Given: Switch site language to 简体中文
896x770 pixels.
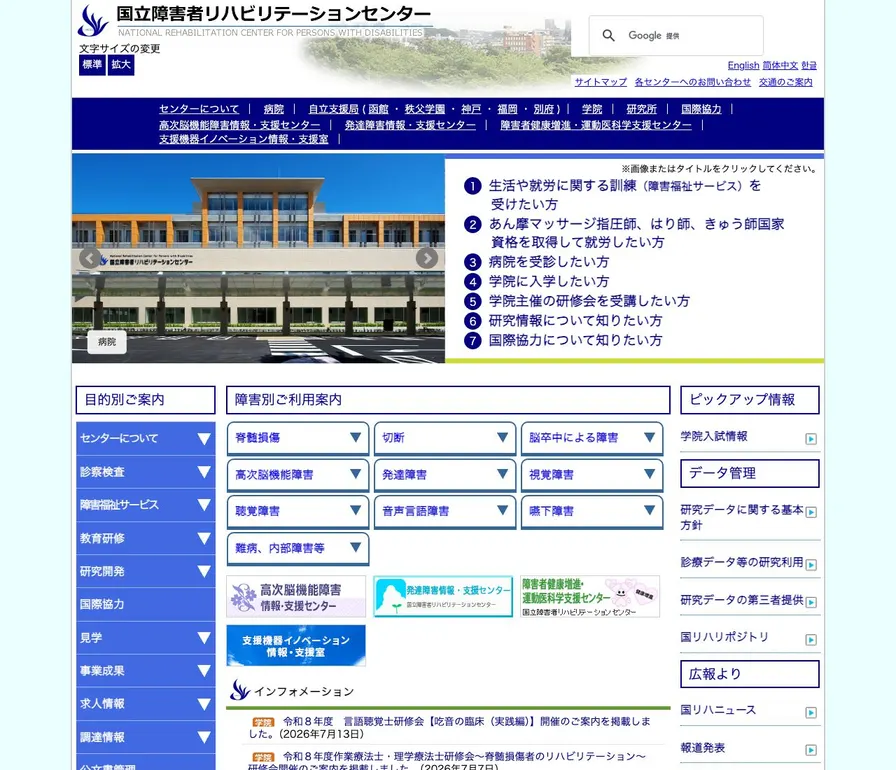Looking at the screenshot, I should [780, 65].
